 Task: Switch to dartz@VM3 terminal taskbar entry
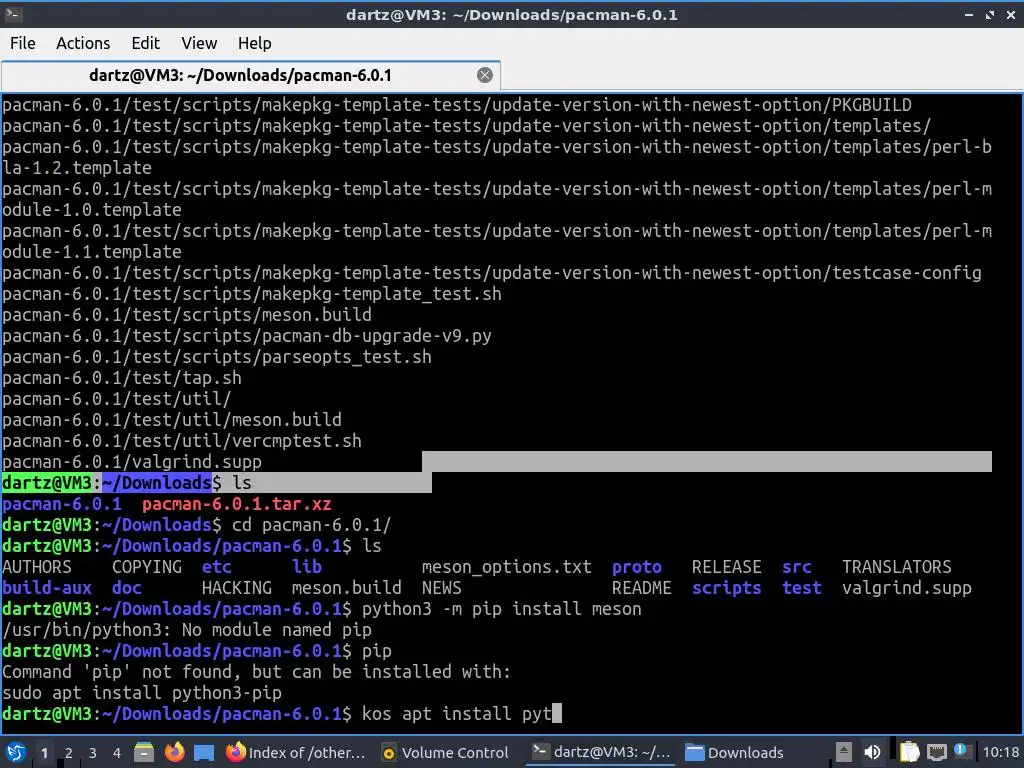pos(601,752)
